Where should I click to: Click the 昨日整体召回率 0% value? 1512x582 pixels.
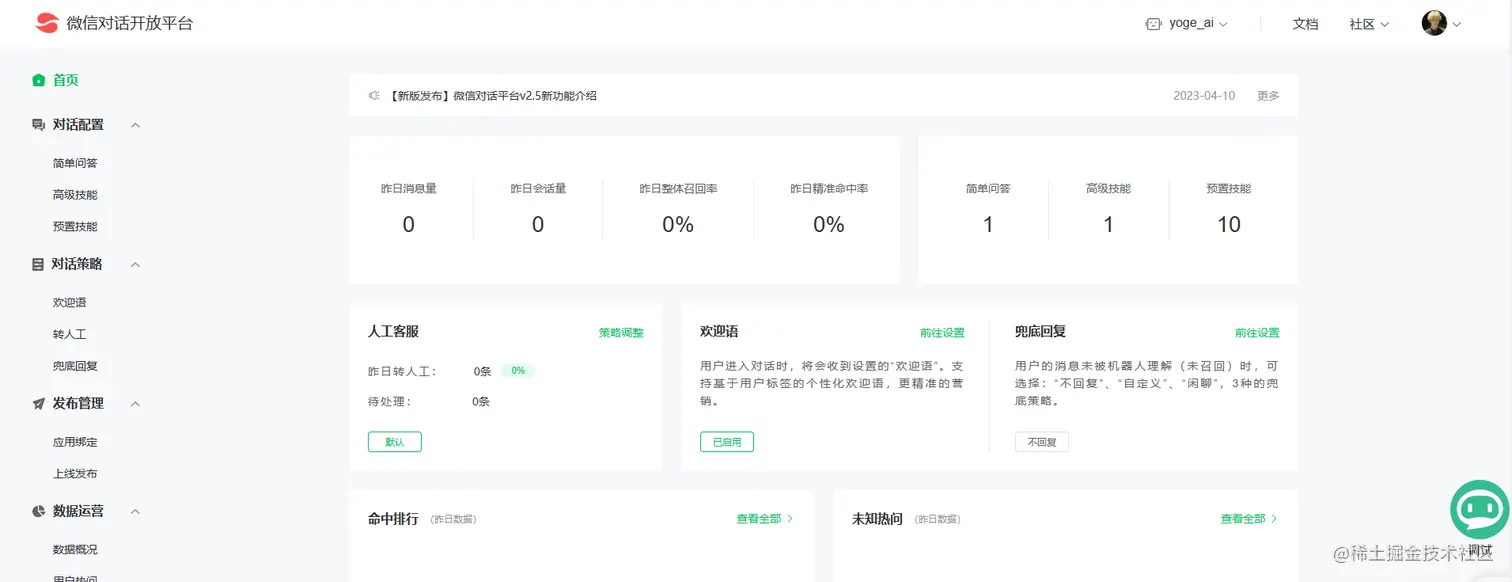point(678,225)
